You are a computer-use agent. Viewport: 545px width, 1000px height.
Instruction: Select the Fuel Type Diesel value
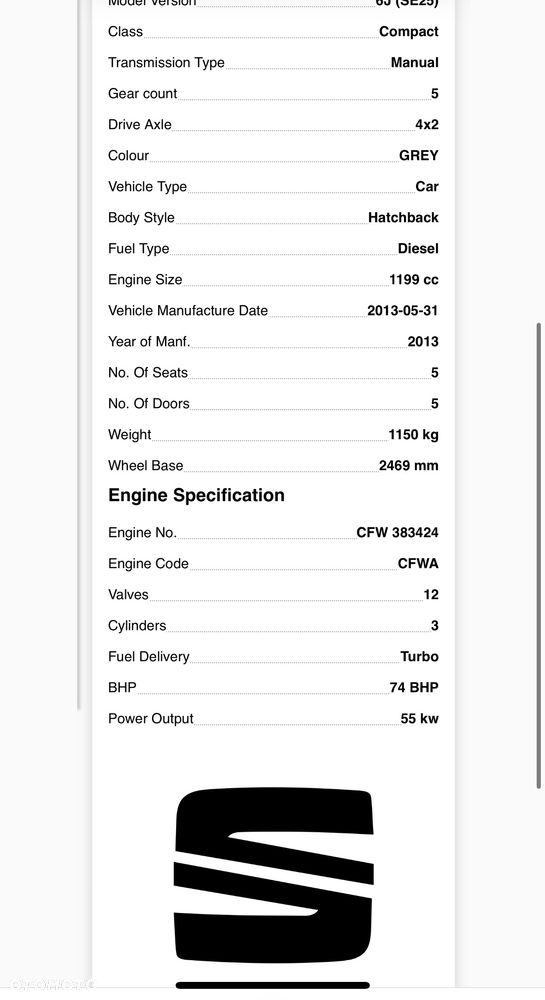[418, 249]
